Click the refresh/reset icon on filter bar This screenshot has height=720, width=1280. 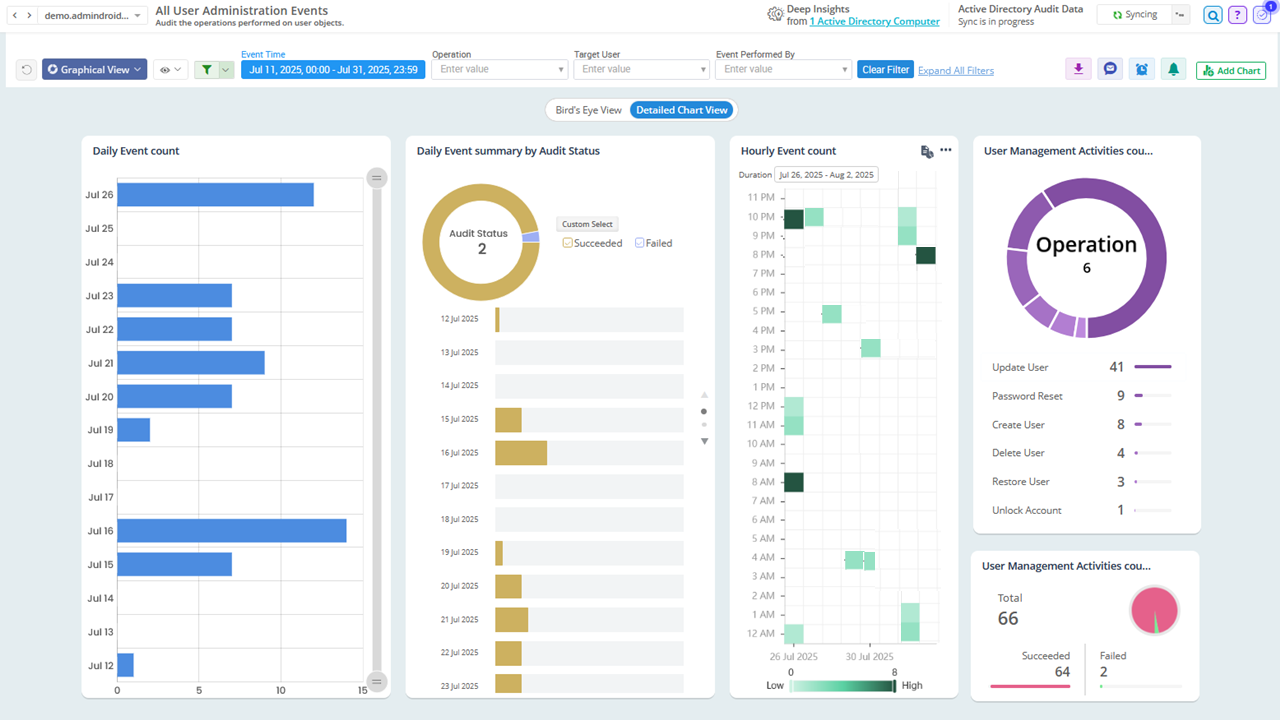pyautogui.click(x=25, y=68)
